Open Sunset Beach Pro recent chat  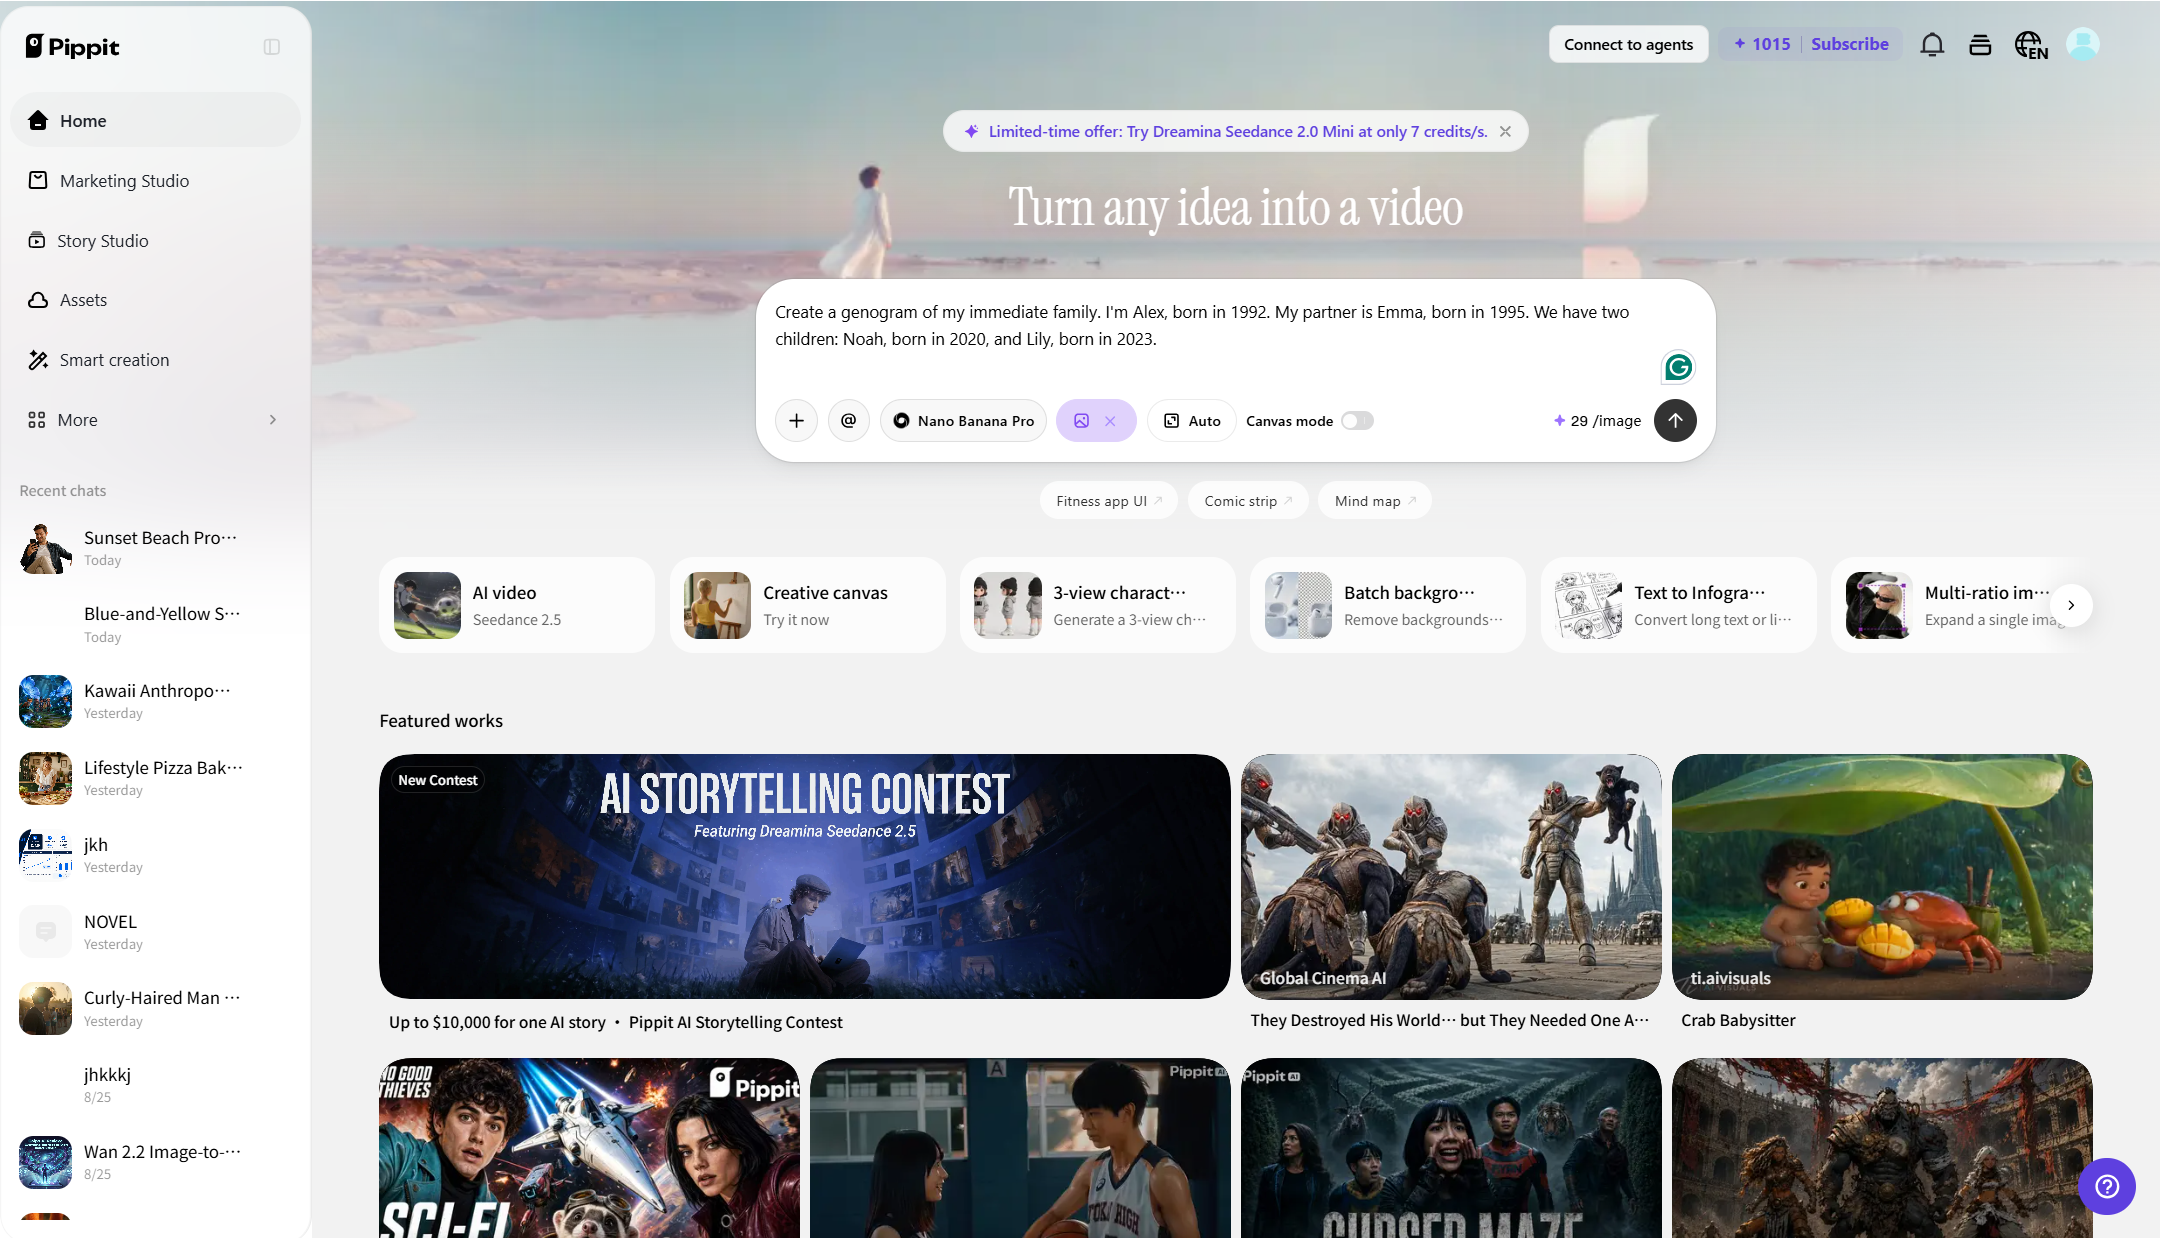155,548
